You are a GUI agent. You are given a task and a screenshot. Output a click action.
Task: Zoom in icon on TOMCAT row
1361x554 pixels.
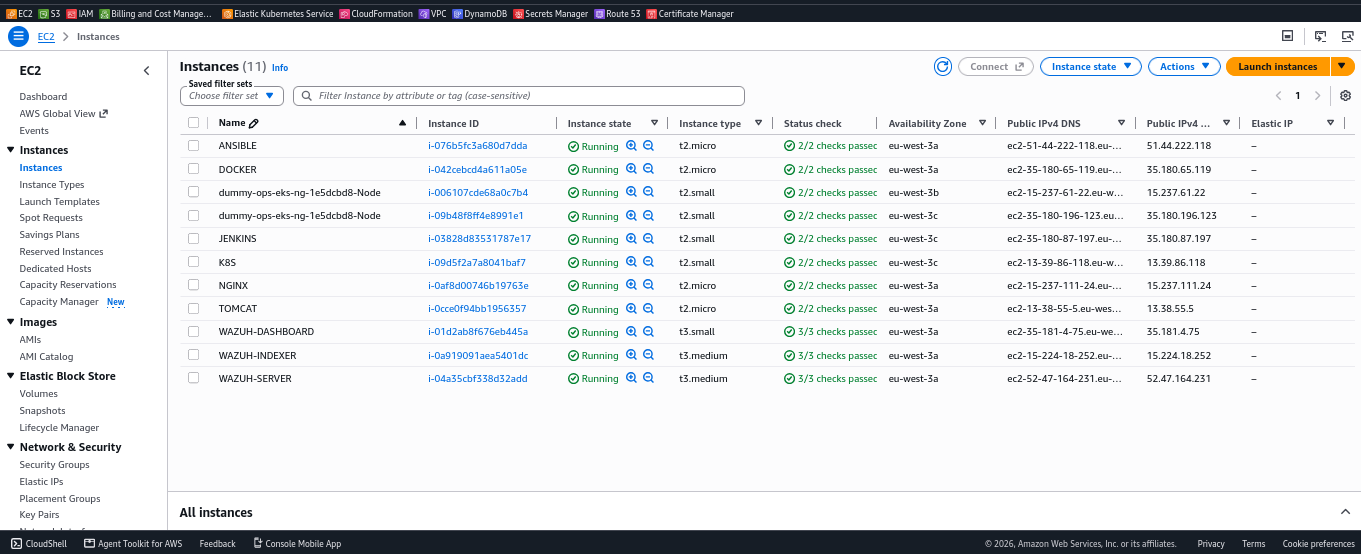click(x=631, y=308)
